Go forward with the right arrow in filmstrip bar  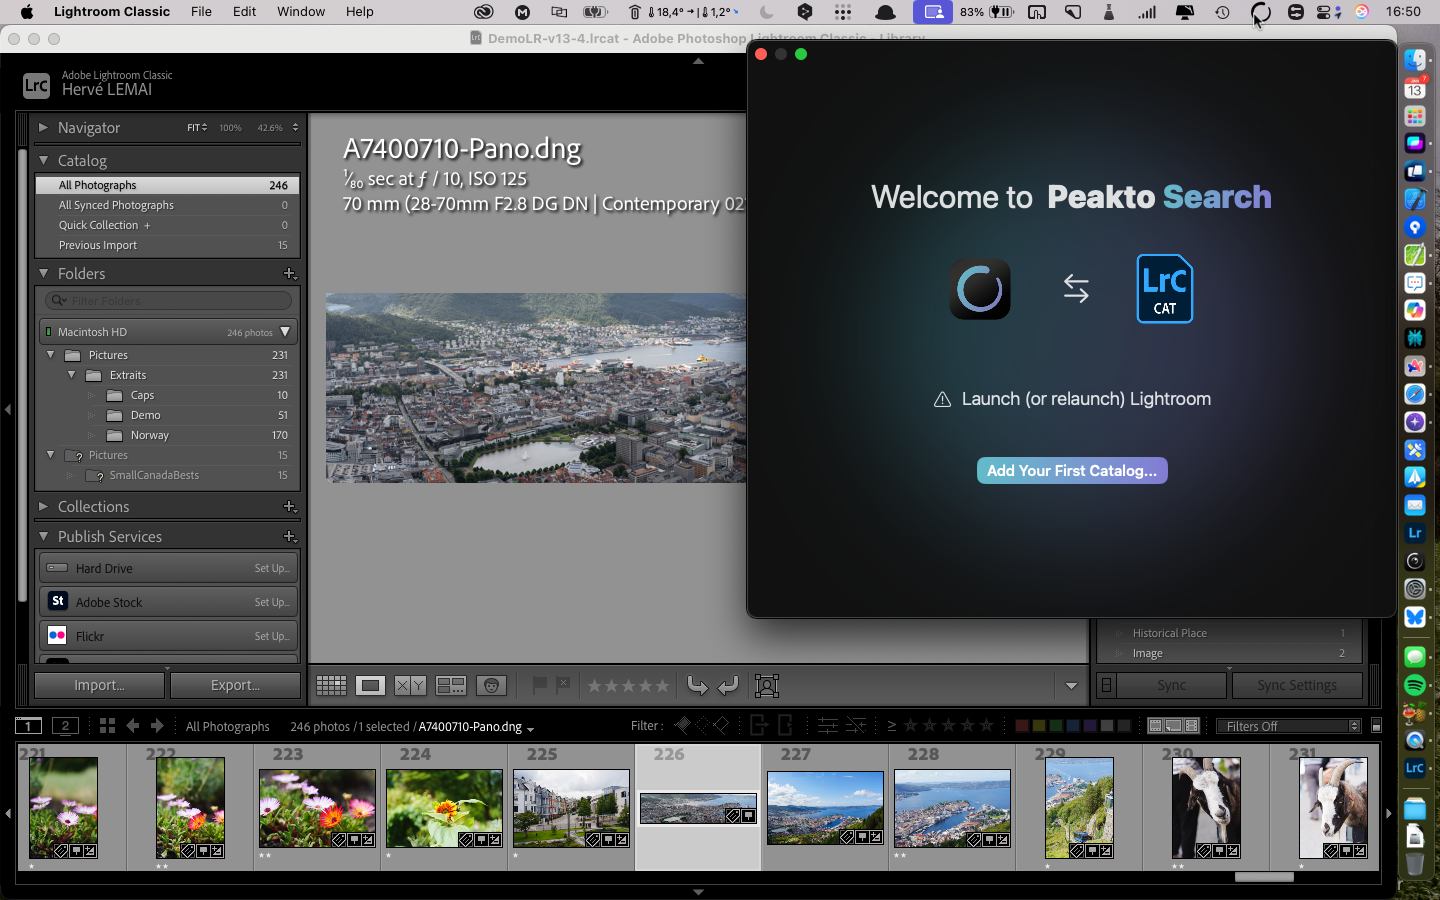point(157,726)
